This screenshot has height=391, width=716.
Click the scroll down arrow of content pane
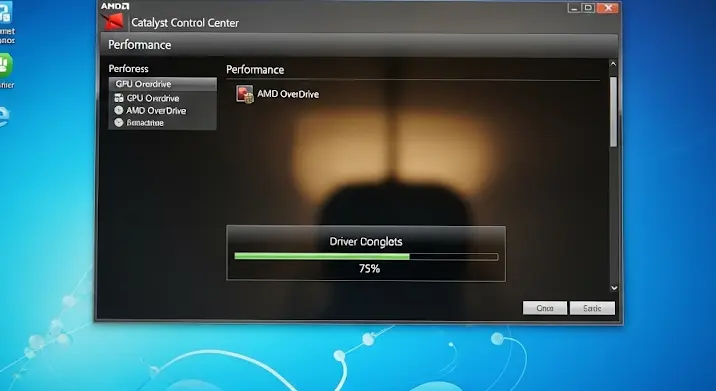pos(614,288)
